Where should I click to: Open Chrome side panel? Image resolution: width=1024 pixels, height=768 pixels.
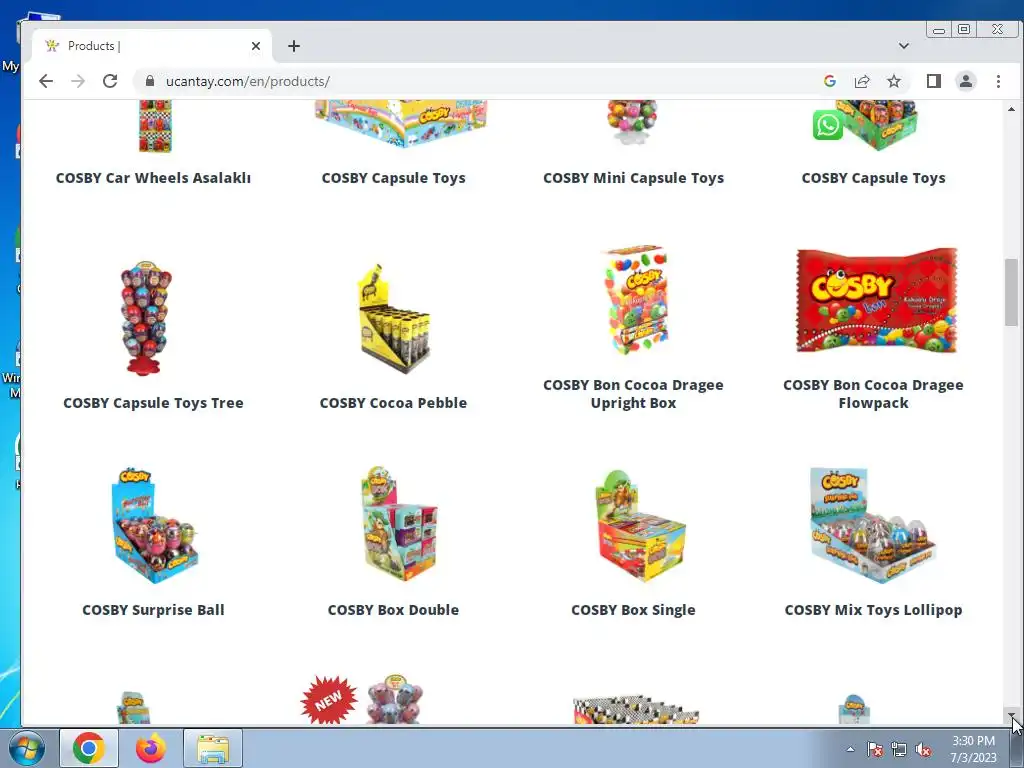pos(934,81)
